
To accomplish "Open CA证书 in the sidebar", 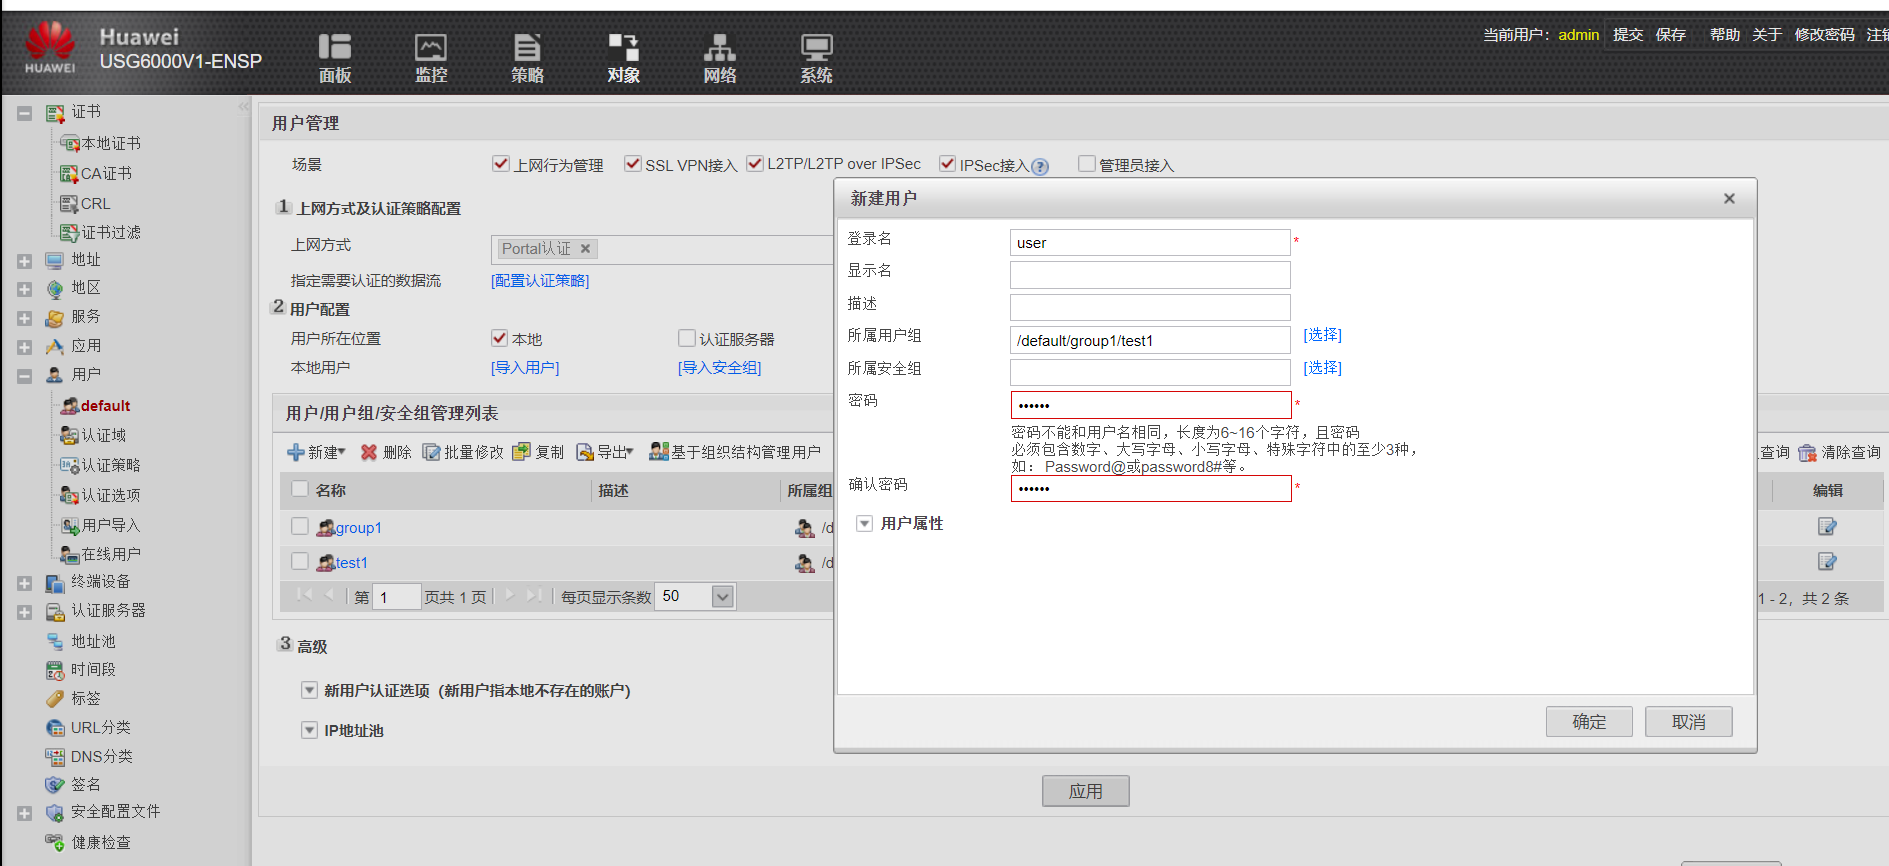I will tap(106, 173).
